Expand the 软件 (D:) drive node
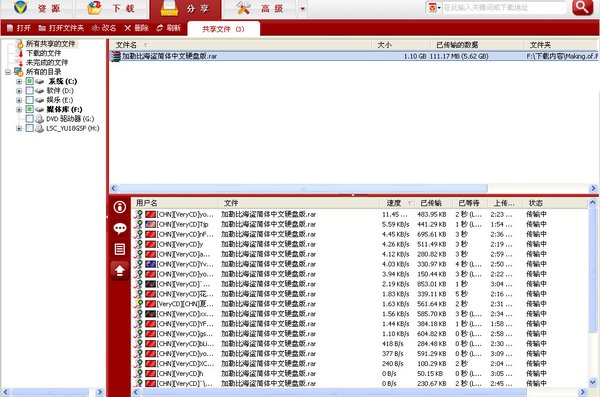Image resolution: width=600 pixels, height=397 pixels. (19, 91)
